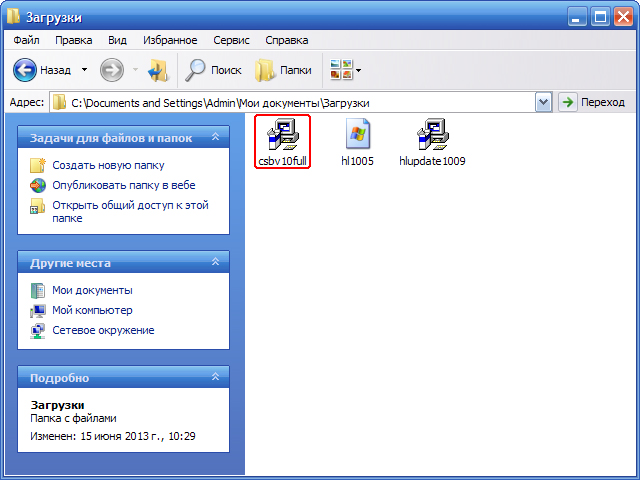Viewport: 640px width, 480px height.
Task: Close the Загрузки window
Action: tap(623, 17)
